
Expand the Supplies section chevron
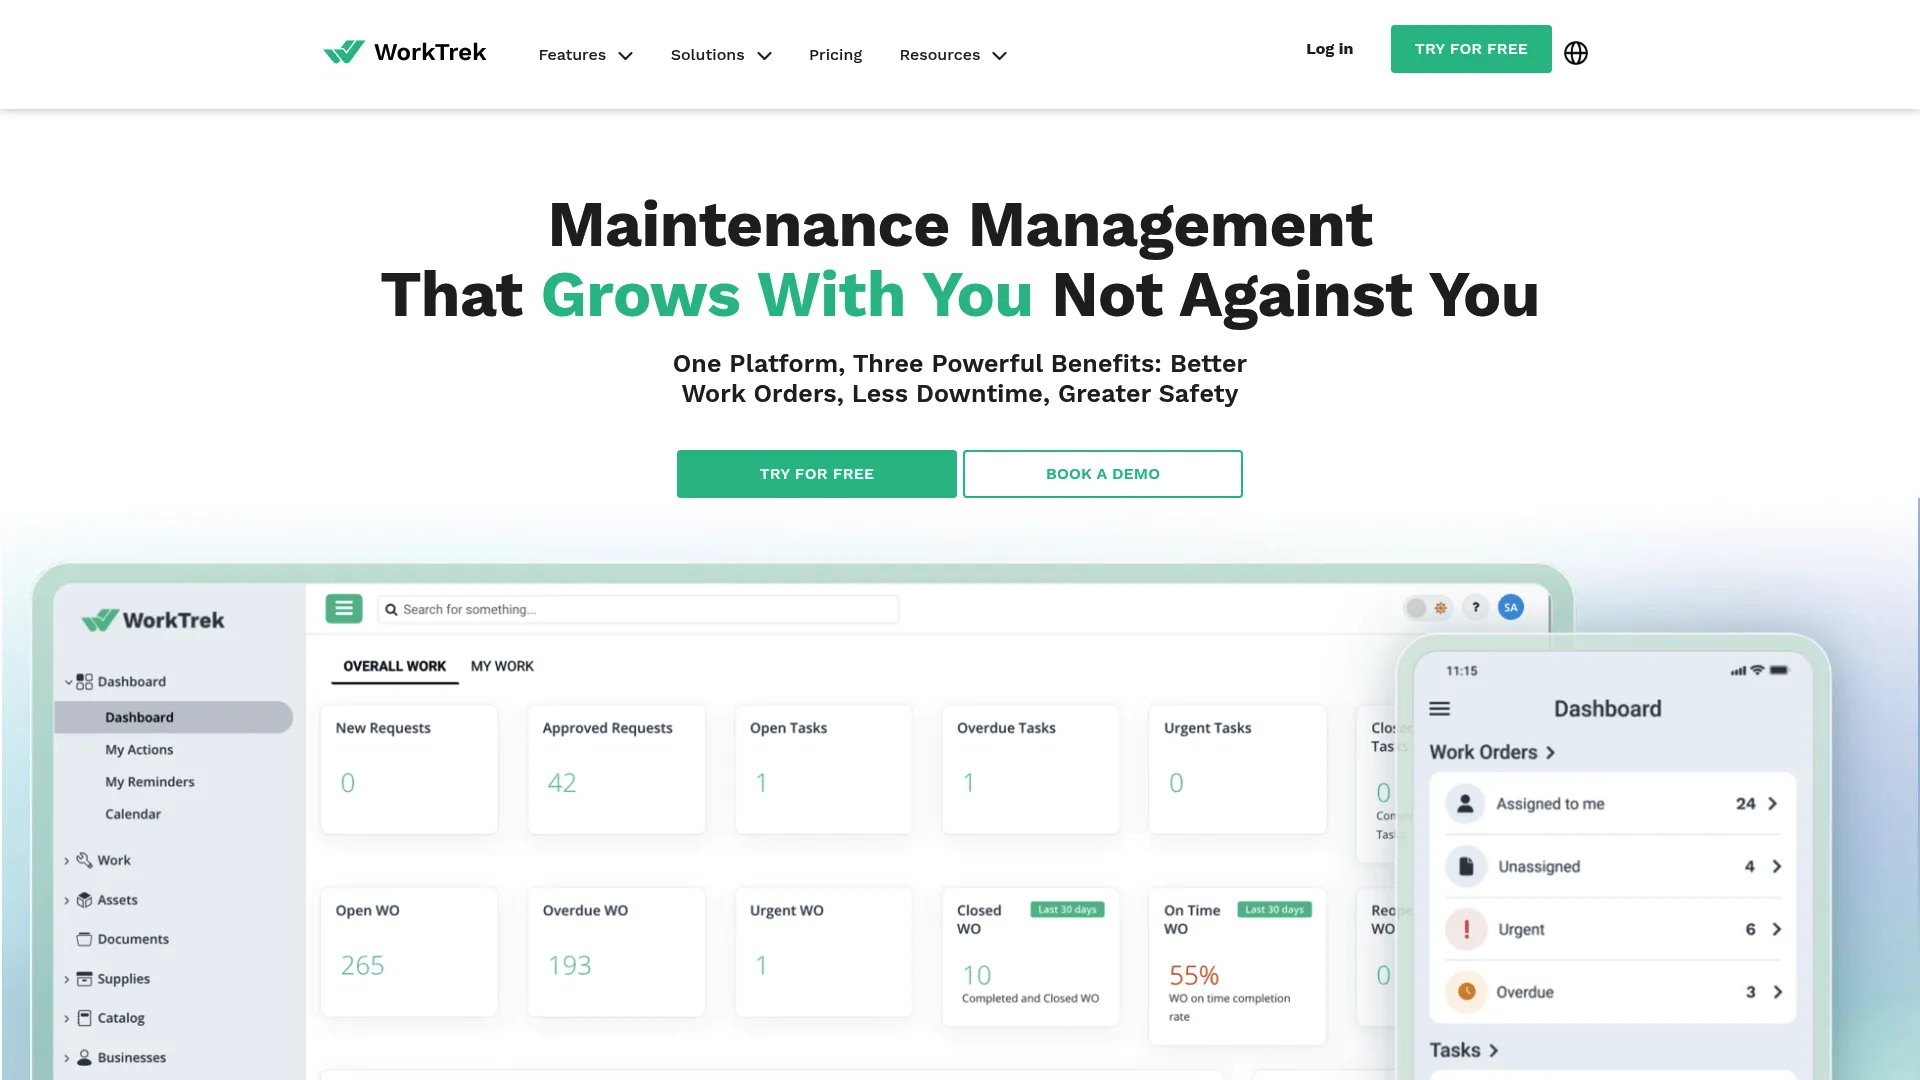coord(67,979)
